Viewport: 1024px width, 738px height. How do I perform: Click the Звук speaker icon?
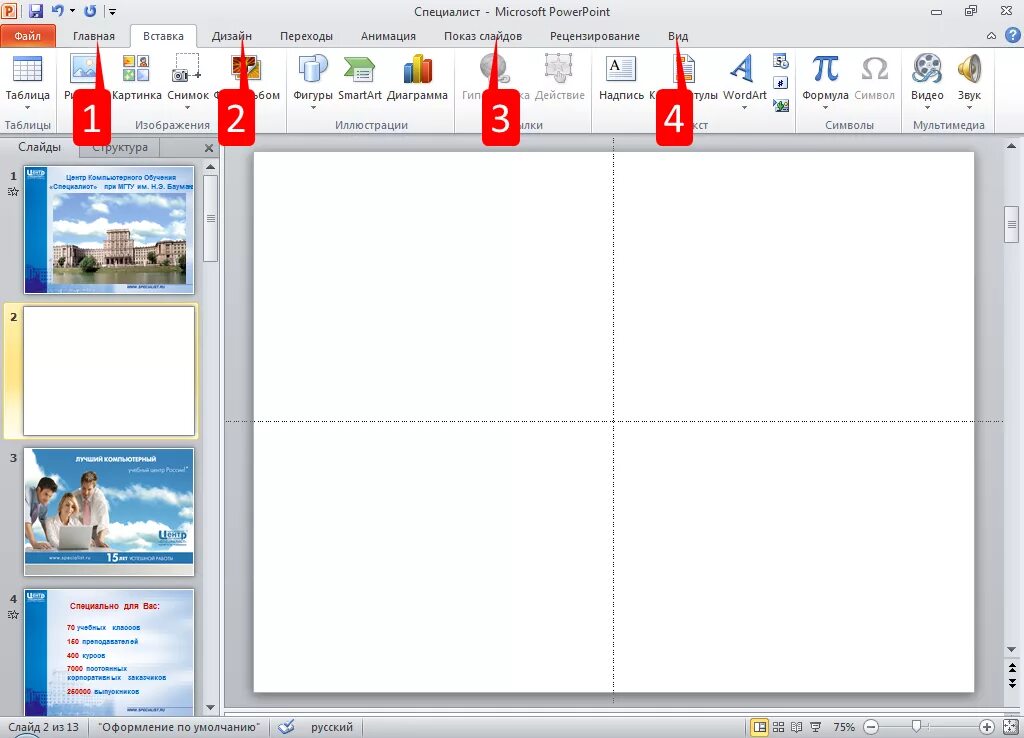pos(969,69)
